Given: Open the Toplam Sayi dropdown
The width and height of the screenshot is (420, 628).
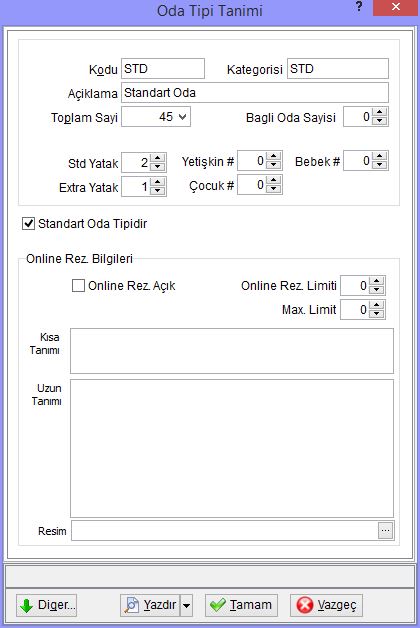Looking at the screenshot, I should point(183,117).
